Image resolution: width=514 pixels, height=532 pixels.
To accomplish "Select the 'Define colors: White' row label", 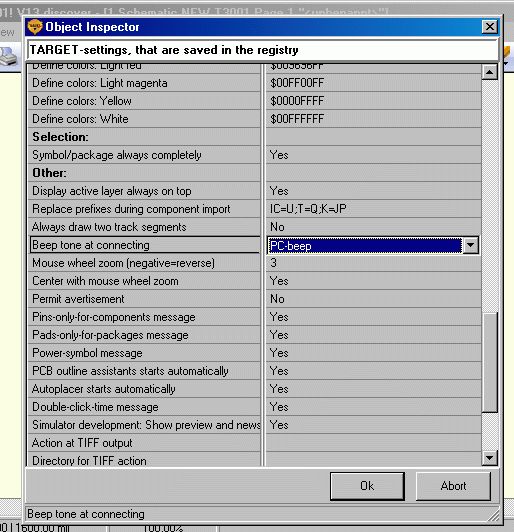I will (80, 119).
